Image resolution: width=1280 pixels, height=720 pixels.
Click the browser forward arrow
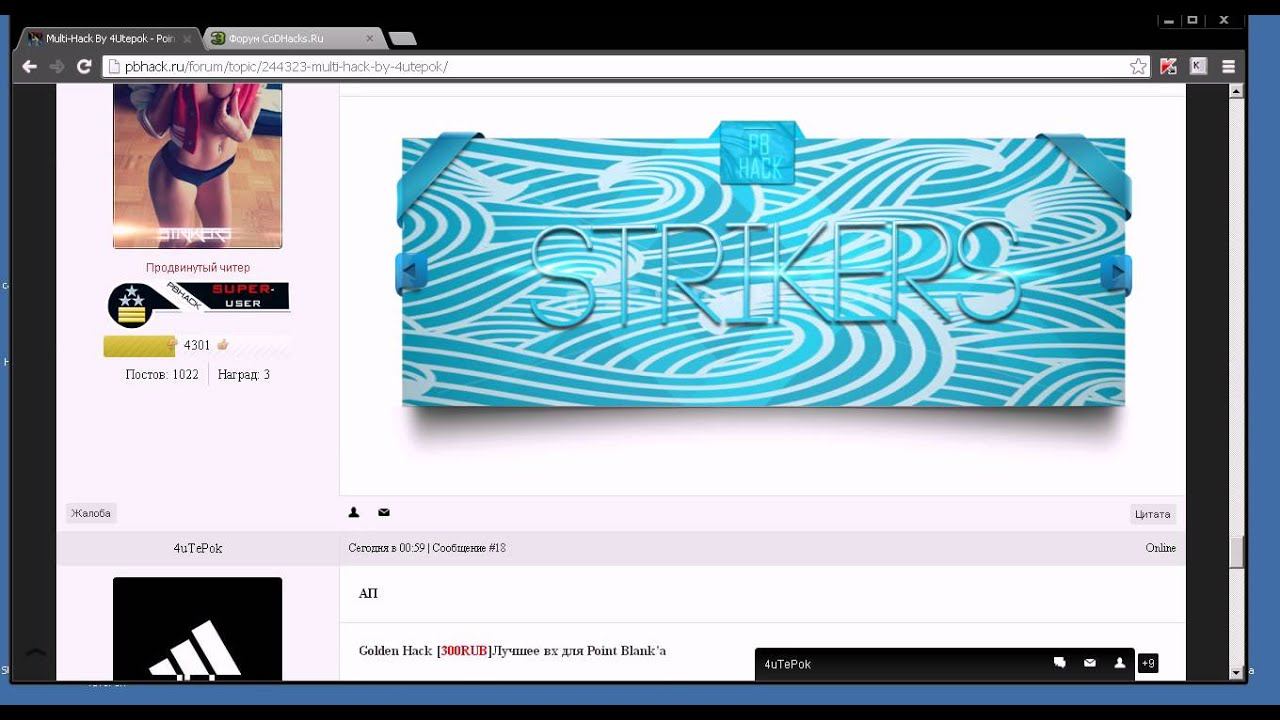click(57, 67)
